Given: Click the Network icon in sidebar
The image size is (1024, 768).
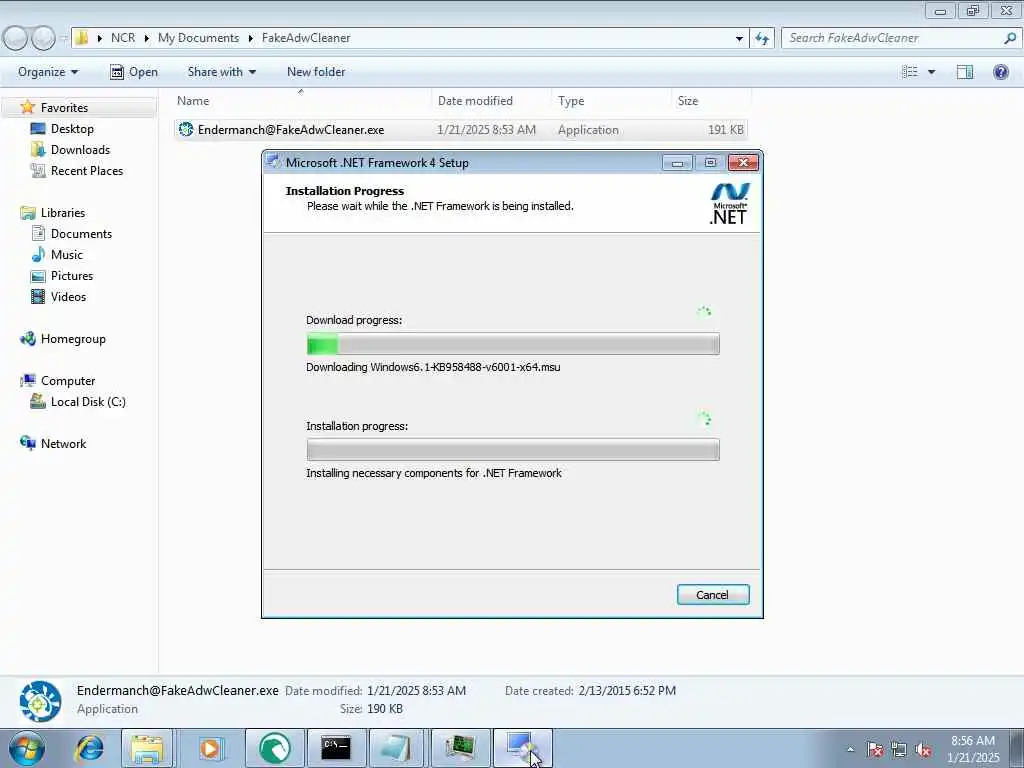Looking at the screenshot, I should 27,443.
